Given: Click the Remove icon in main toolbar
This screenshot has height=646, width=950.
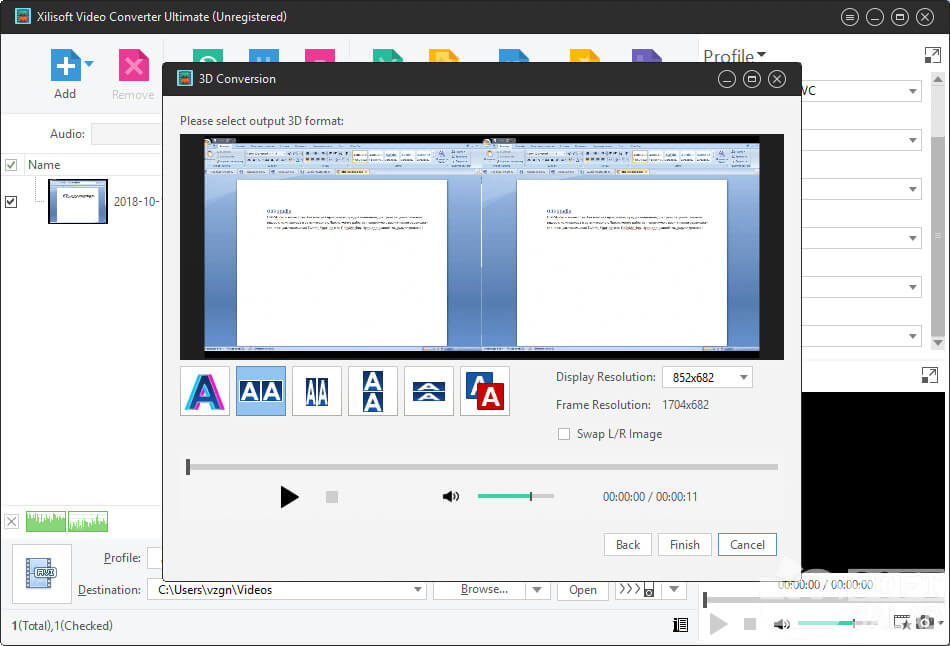Looking at the screenshot, I should (x=133, y=65).
